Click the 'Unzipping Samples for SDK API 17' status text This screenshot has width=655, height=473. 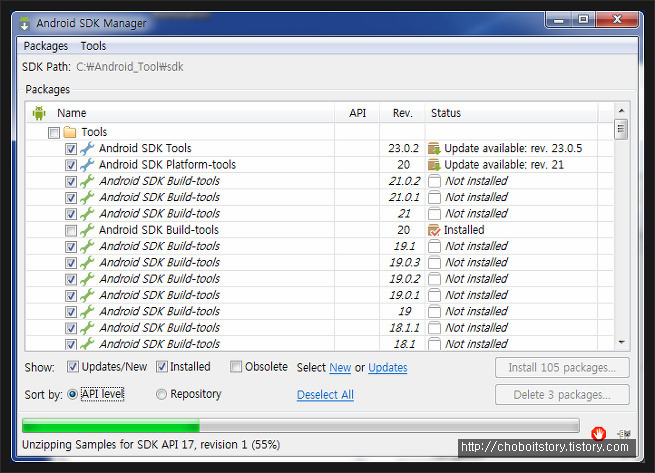[x=151, y=445]
